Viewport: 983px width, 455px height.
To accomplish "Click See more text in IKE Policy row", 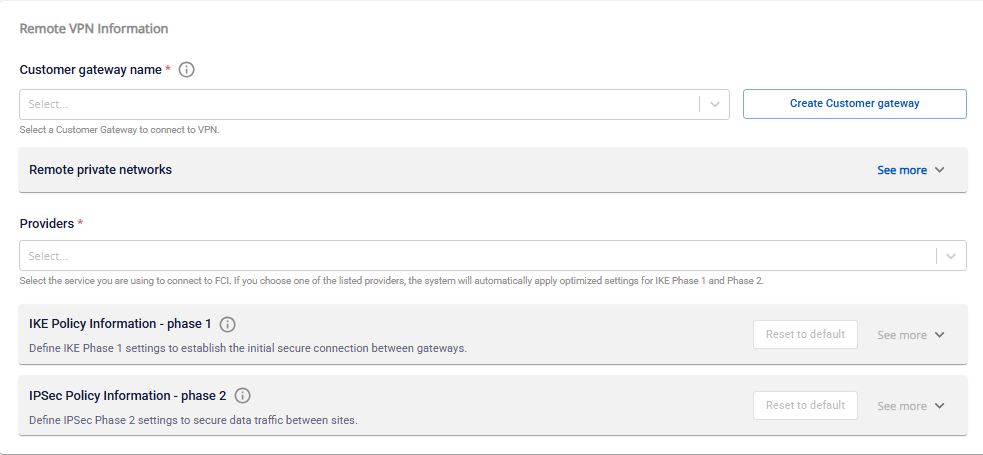I will point(901,335).
